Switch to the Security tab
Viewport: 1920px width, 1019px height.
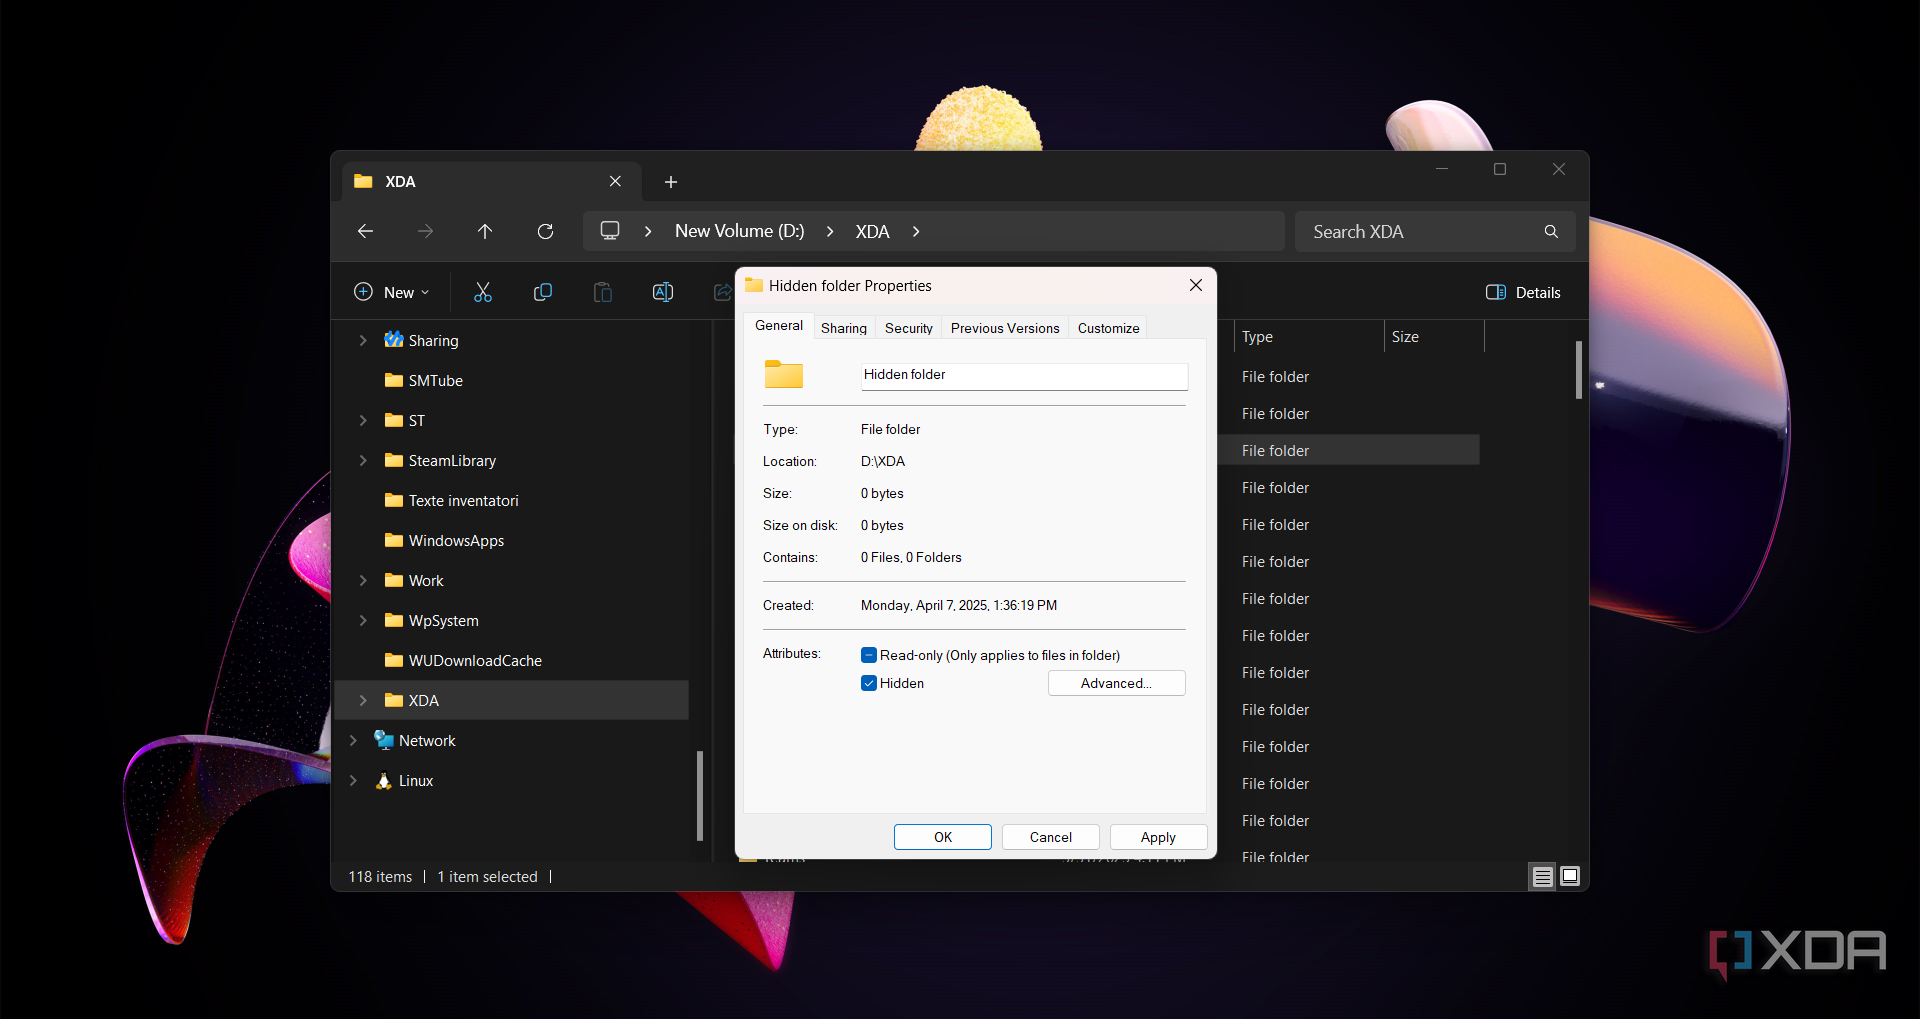coord(909,328)
